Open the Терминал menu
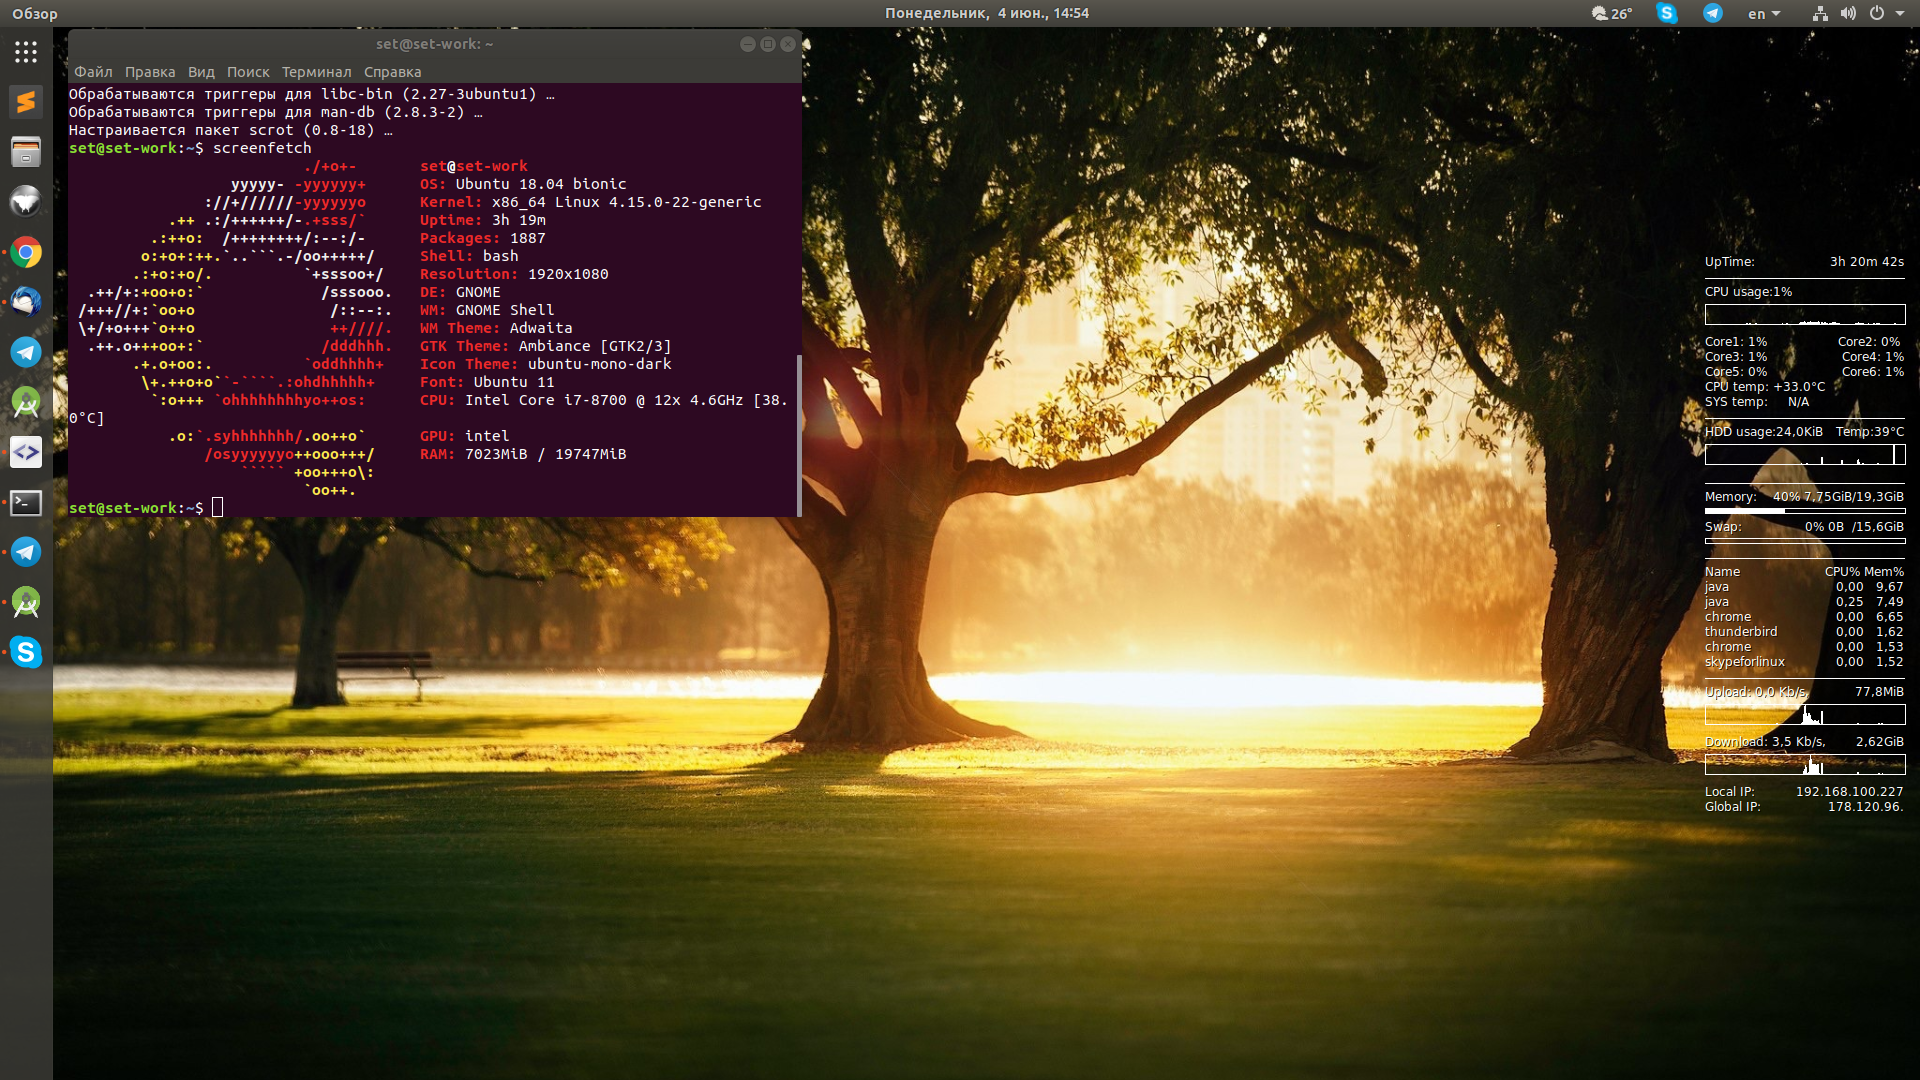 tap(316, 72)
